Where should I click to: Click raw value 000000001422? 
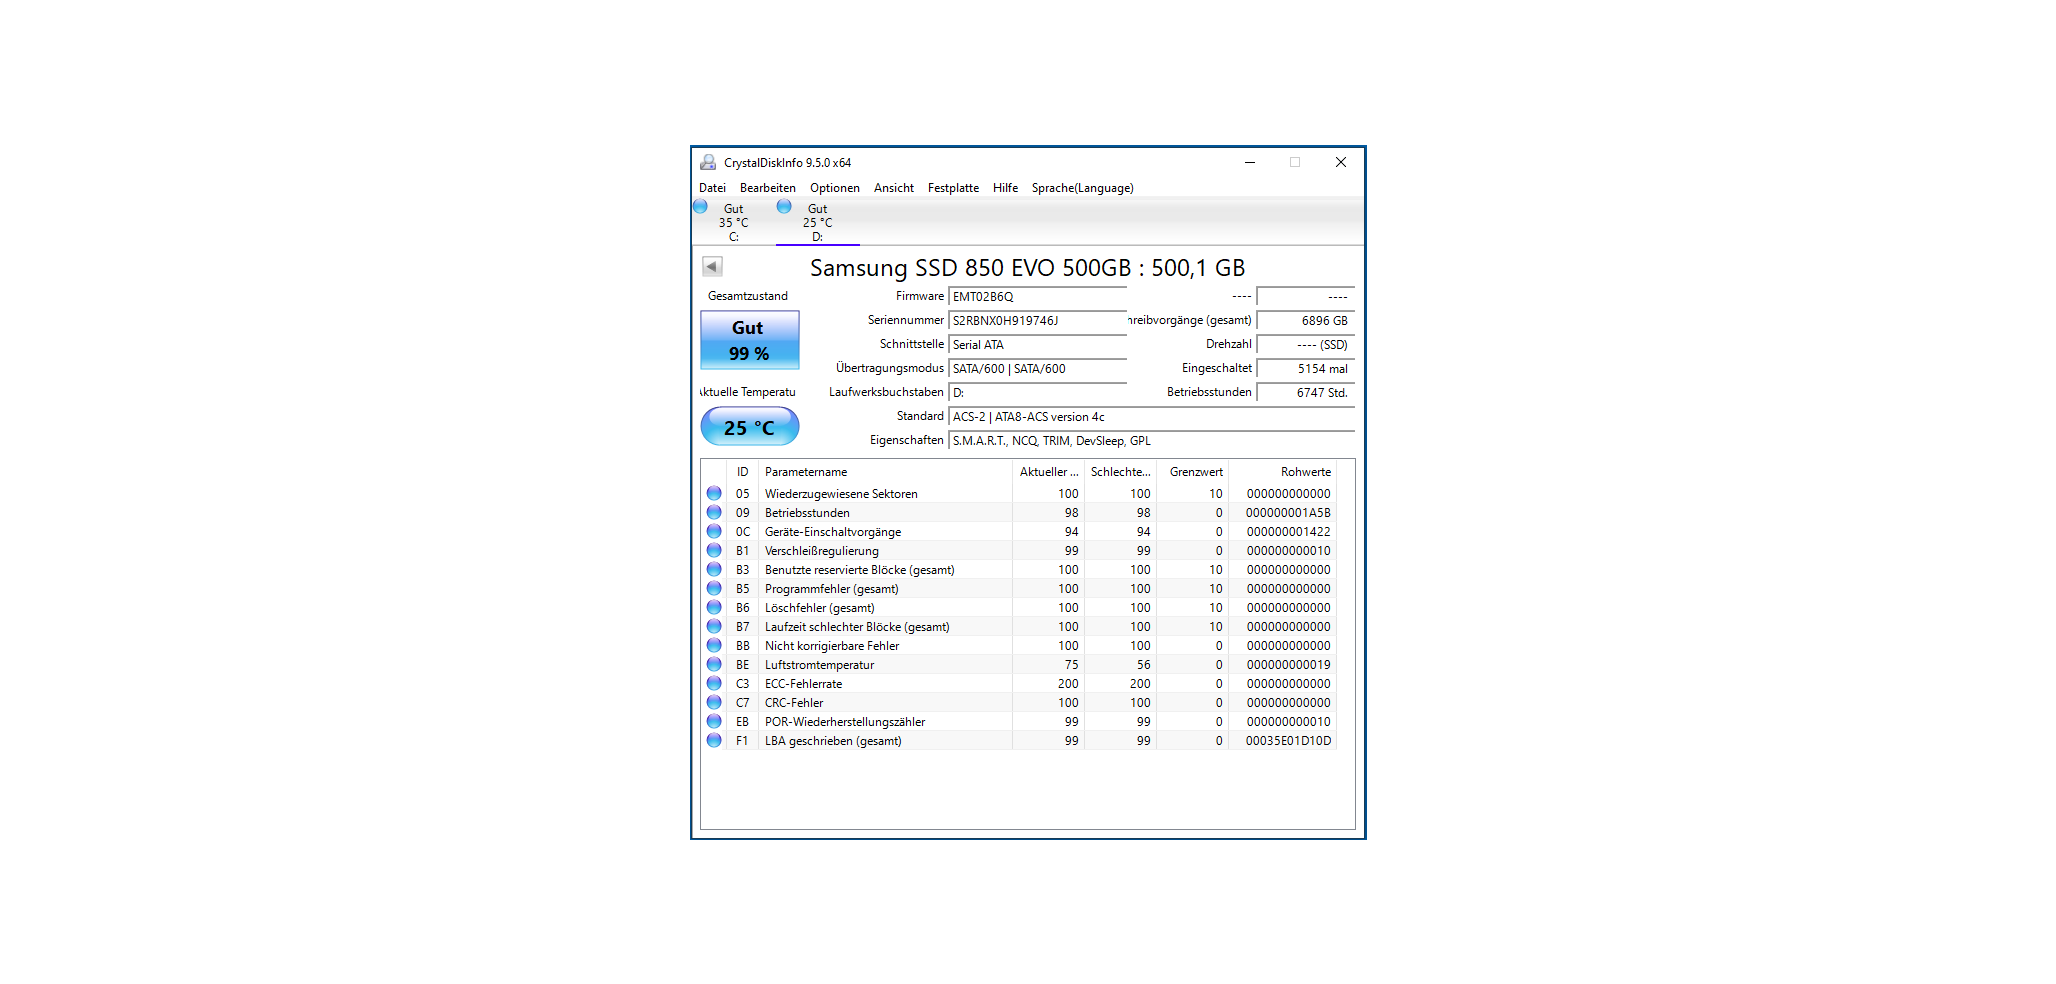pyautogui.click(x=1288, y=532)
